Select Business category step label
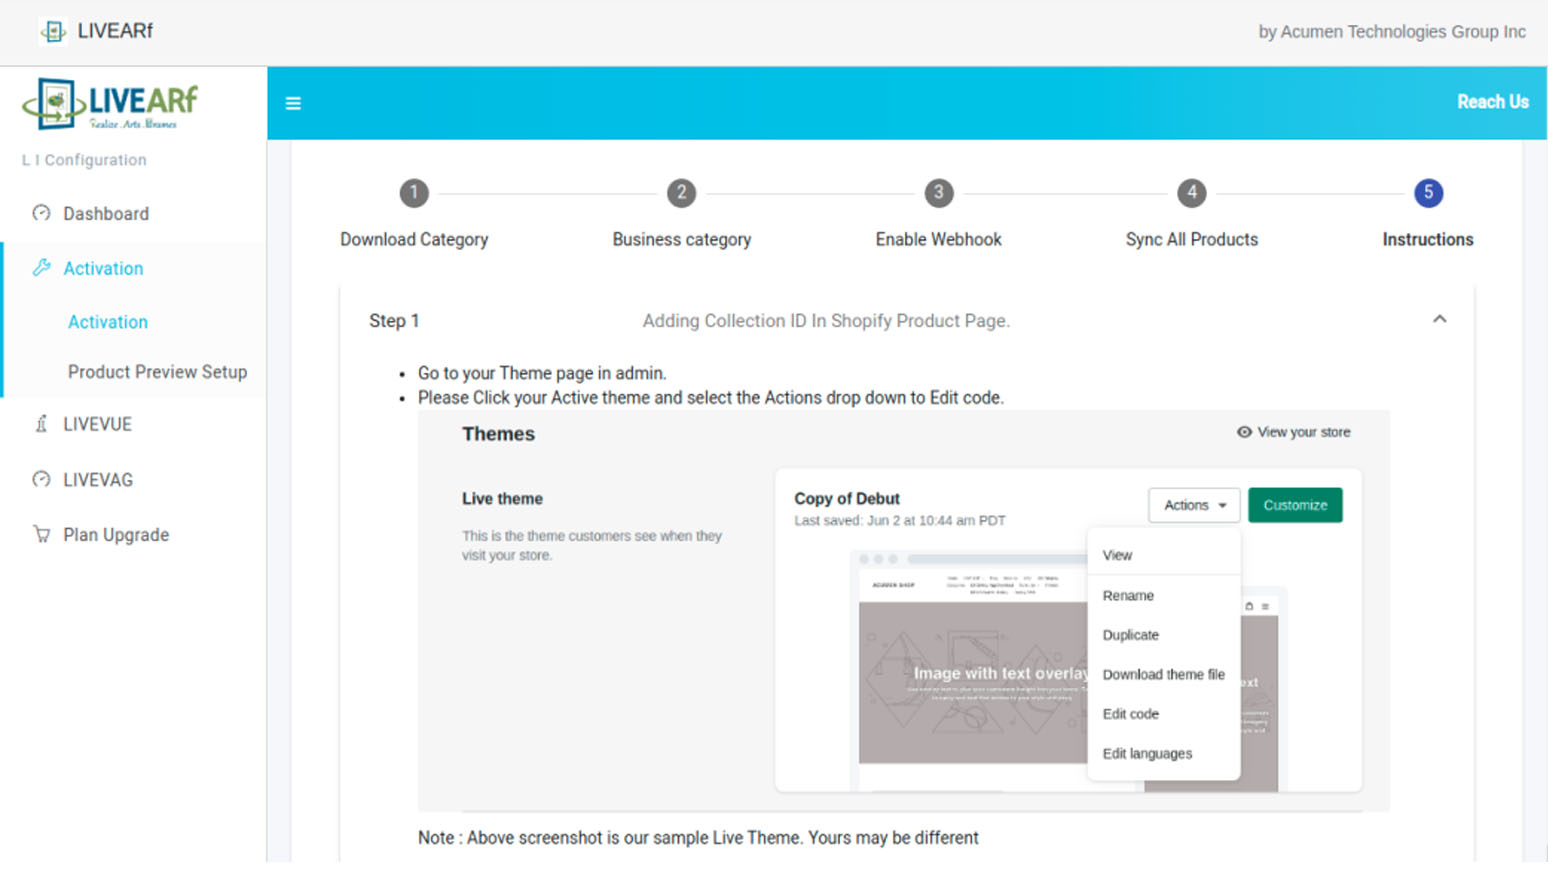 click(x=682, y=240)
